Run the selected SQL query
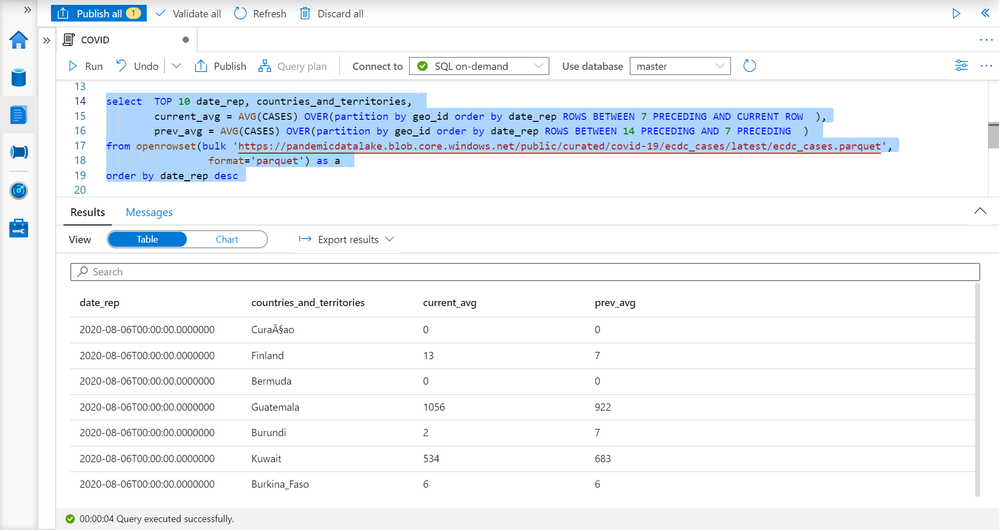999x530 pixels. coord(85,66)
